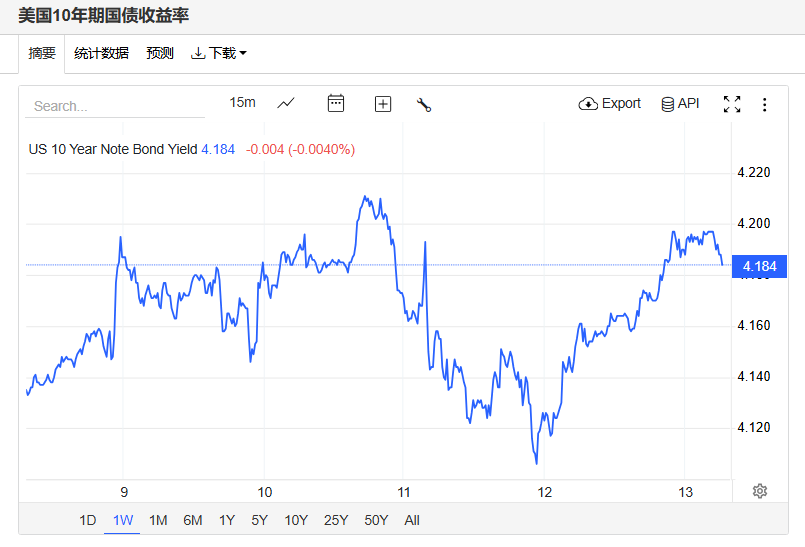Click the date 9 x-axis label
Image resolution: width=805 pixels, height=547 pixels.
[x=124, y=492]
